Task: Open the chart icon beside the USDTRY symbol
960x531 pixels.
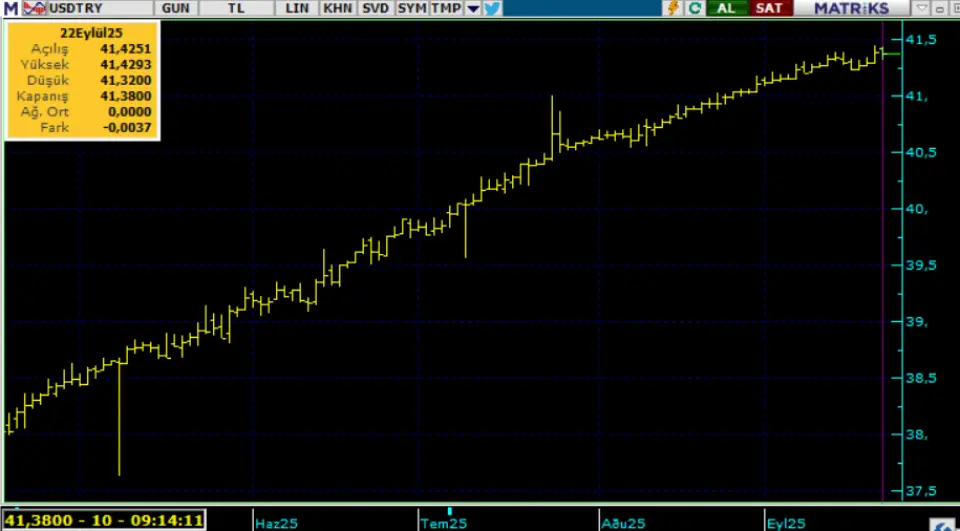Action: click(x=36, y=9)
